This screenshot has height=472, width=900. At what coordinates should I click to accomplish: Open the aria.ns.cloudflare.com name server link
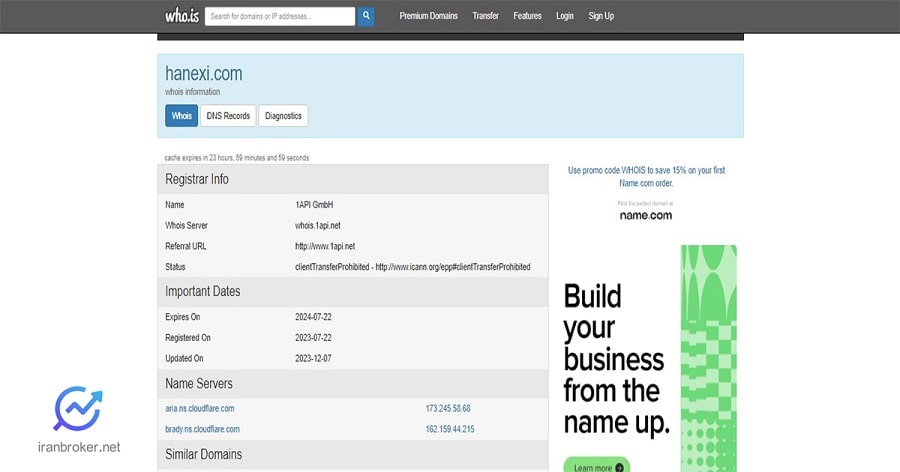[x=200, y=408]
